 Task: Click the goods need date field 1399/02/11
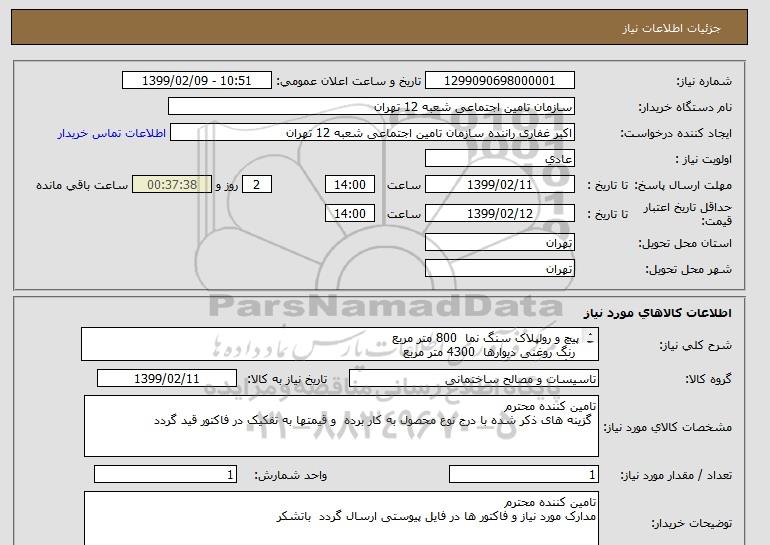click(166, 379)
